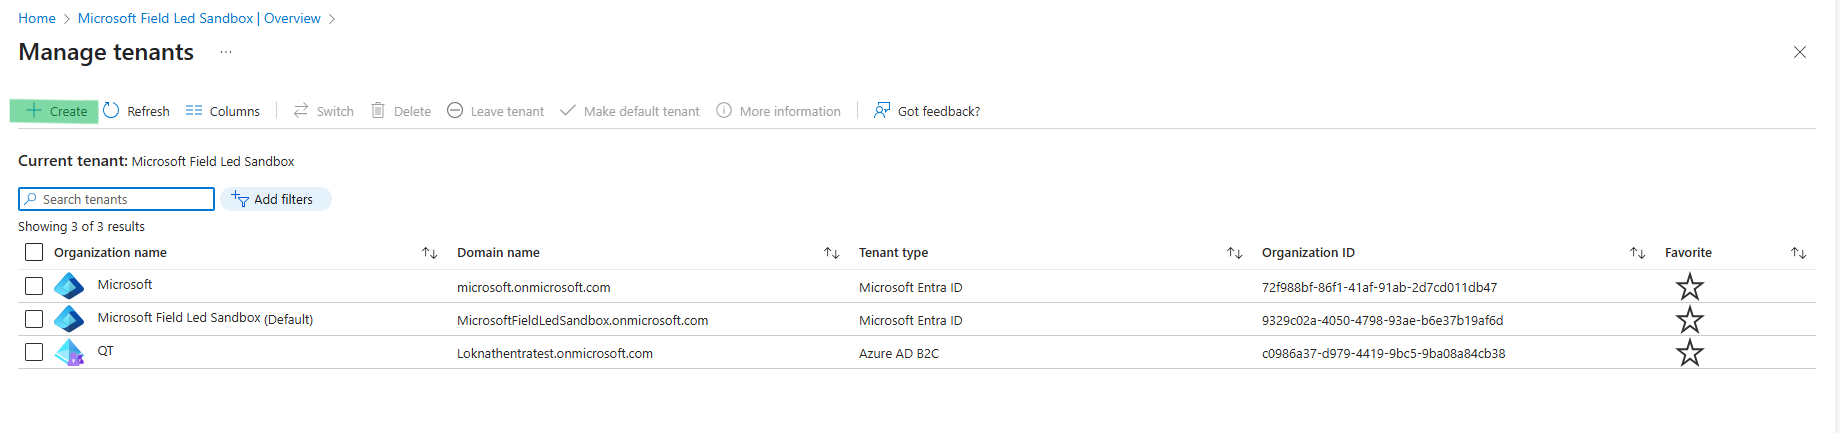
Task: Toggle the select-all tenants checkbox
Action: (x=34, y=252)
